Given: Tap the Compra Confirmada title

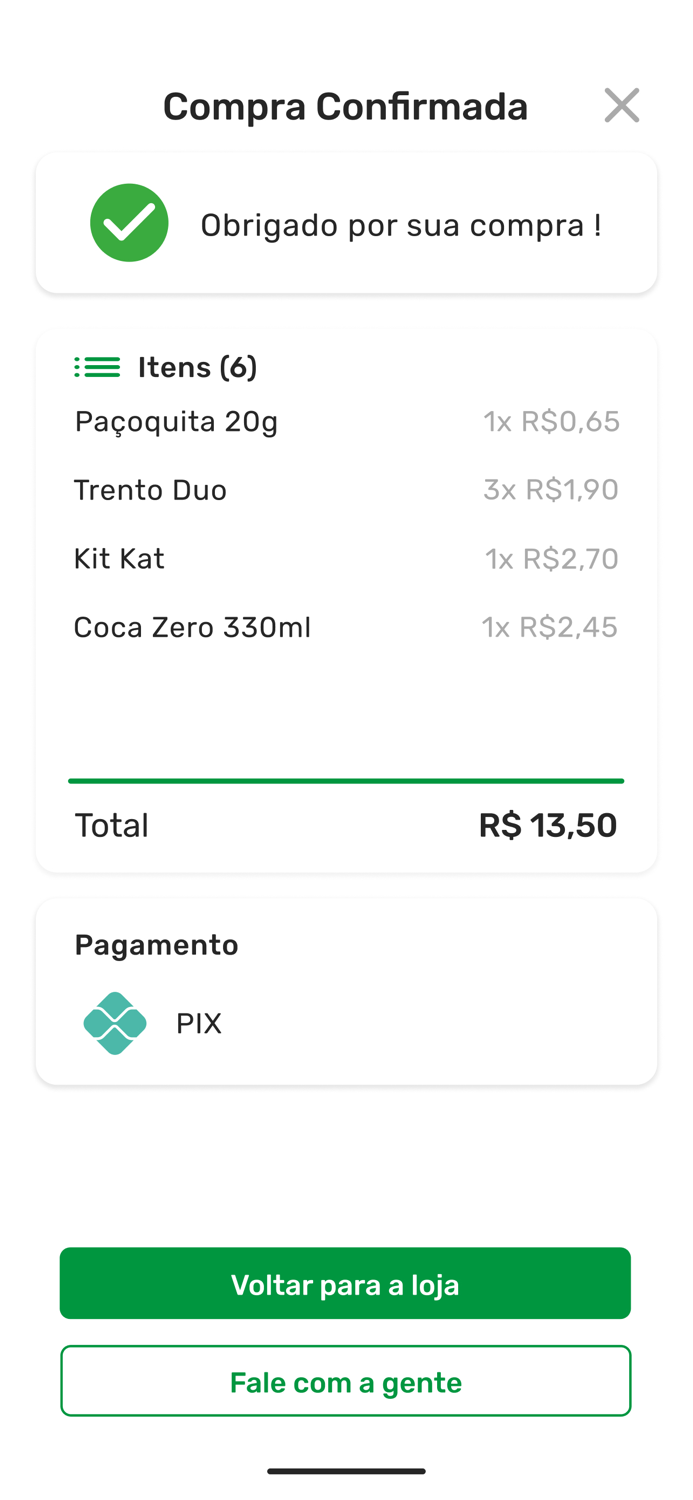Looking at the screenshot, I should pos(346,104).
